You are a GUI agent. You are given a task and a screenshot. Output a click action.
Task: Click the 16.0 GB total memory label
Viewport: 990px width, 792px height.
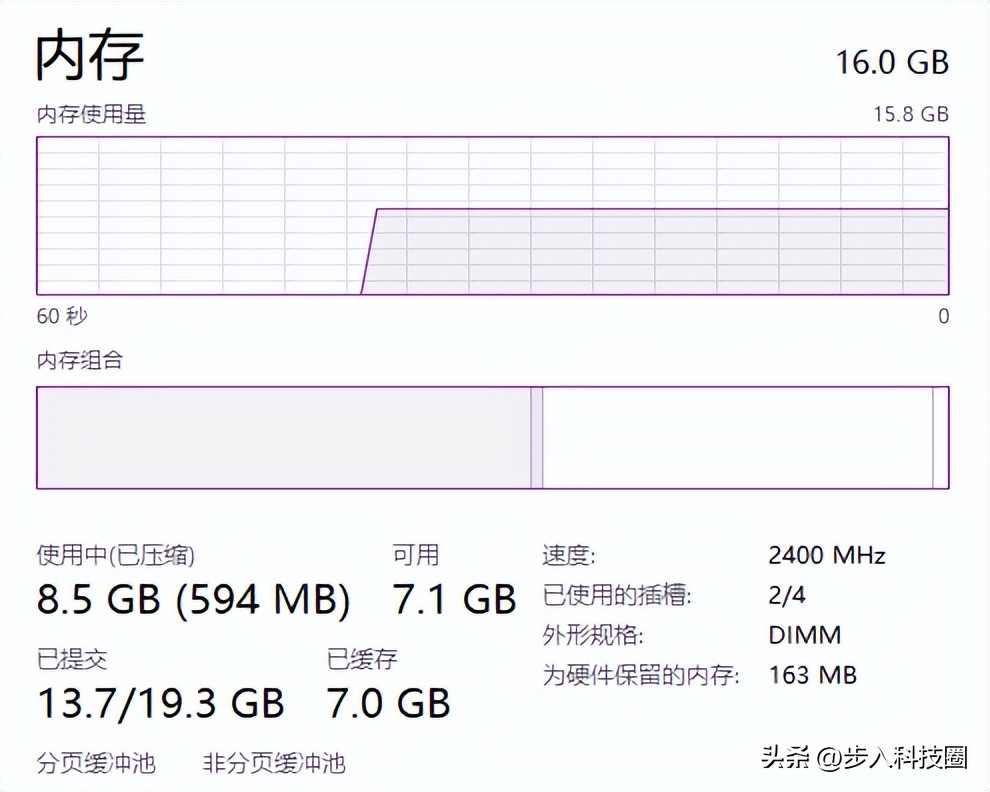[894, 62]
